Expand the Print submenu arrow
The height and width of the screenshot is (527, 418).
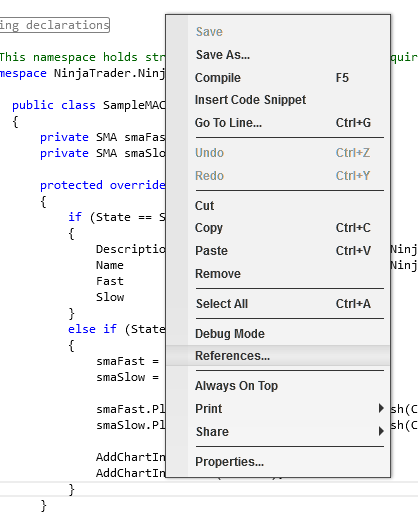click(x=381, y=408)
